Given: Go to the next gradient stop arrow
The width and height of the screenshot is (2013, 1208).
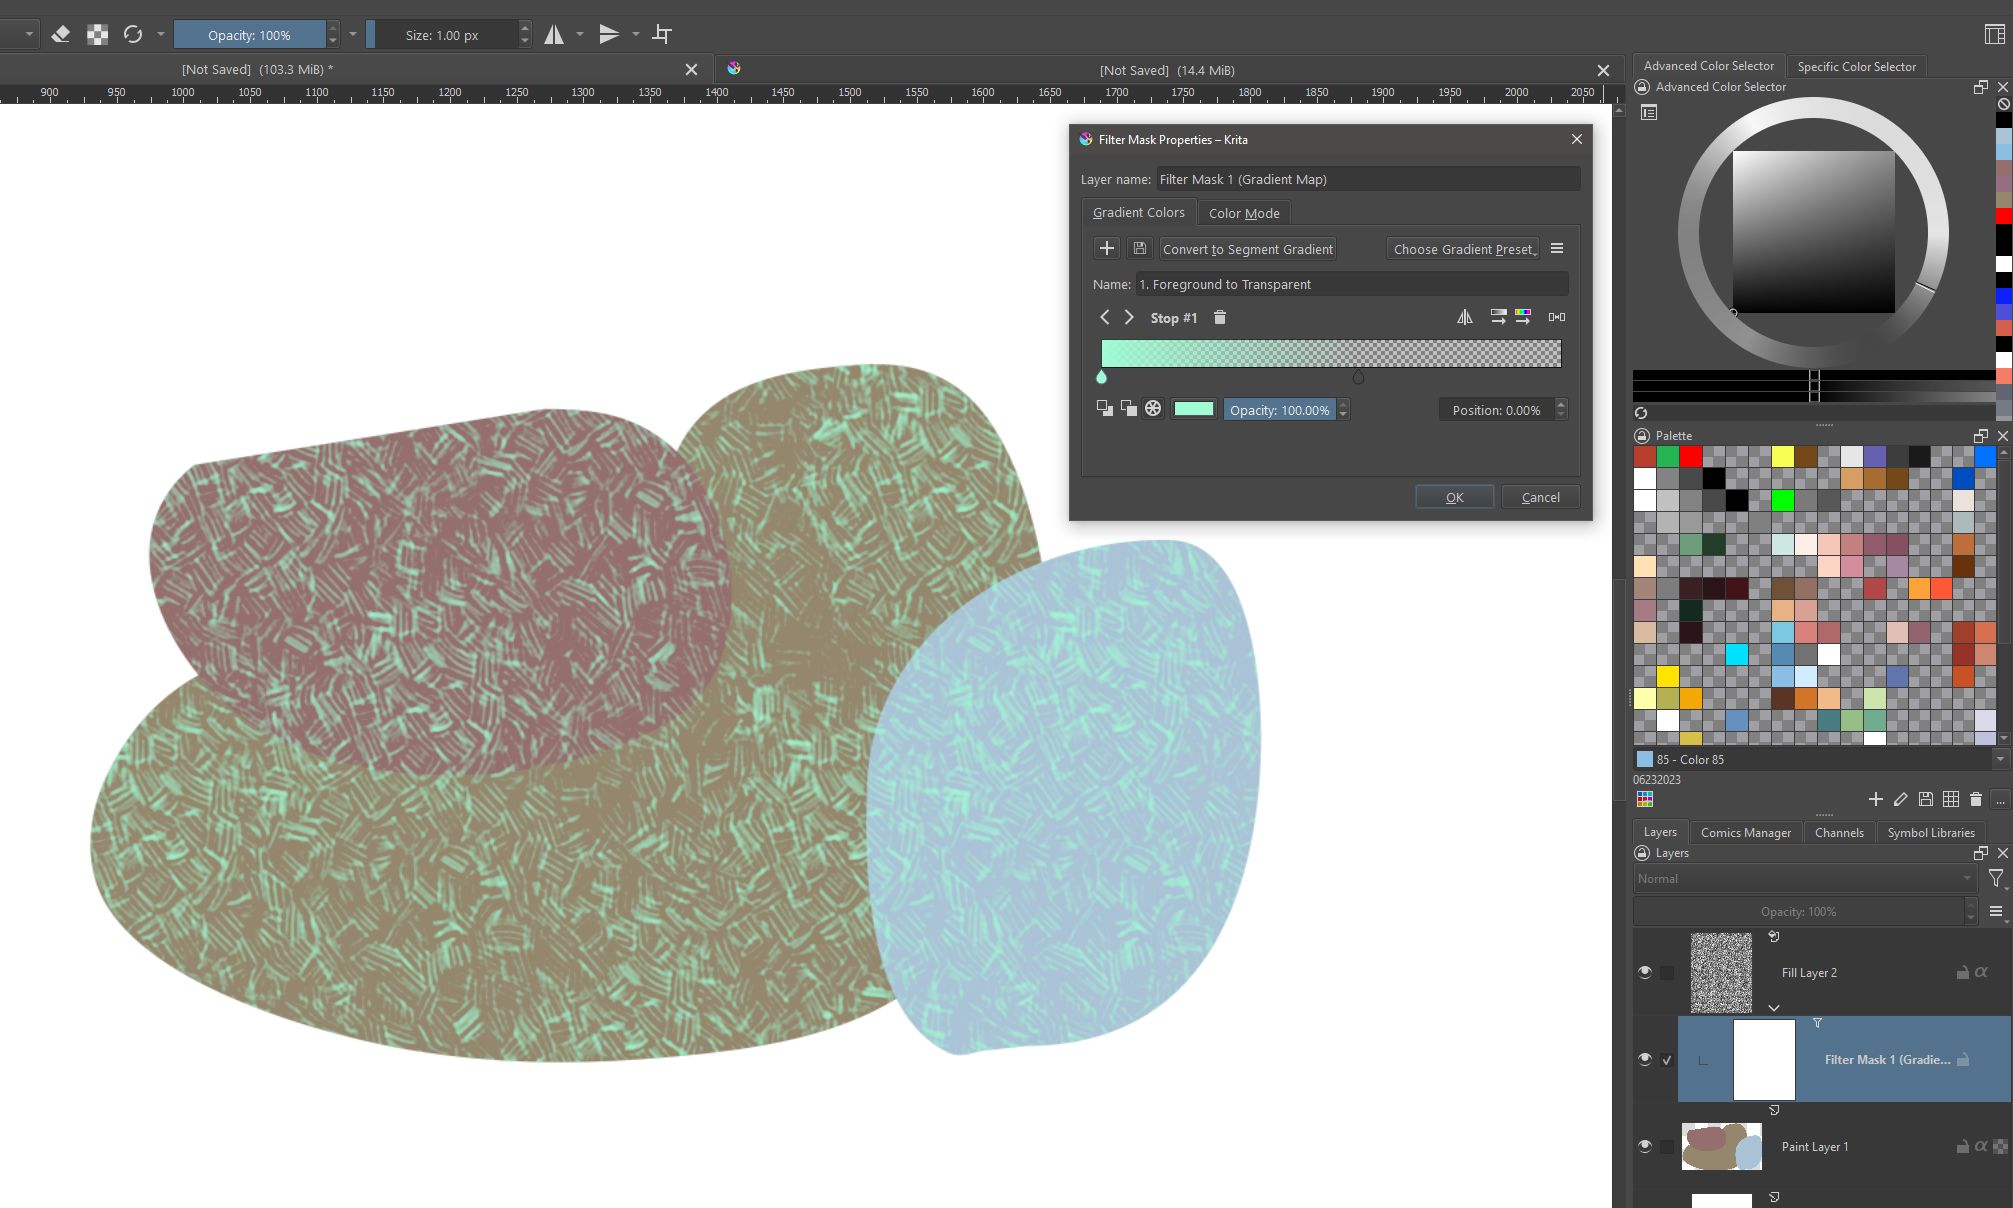Looking at the screenshot, I should tap(1129, 317).
